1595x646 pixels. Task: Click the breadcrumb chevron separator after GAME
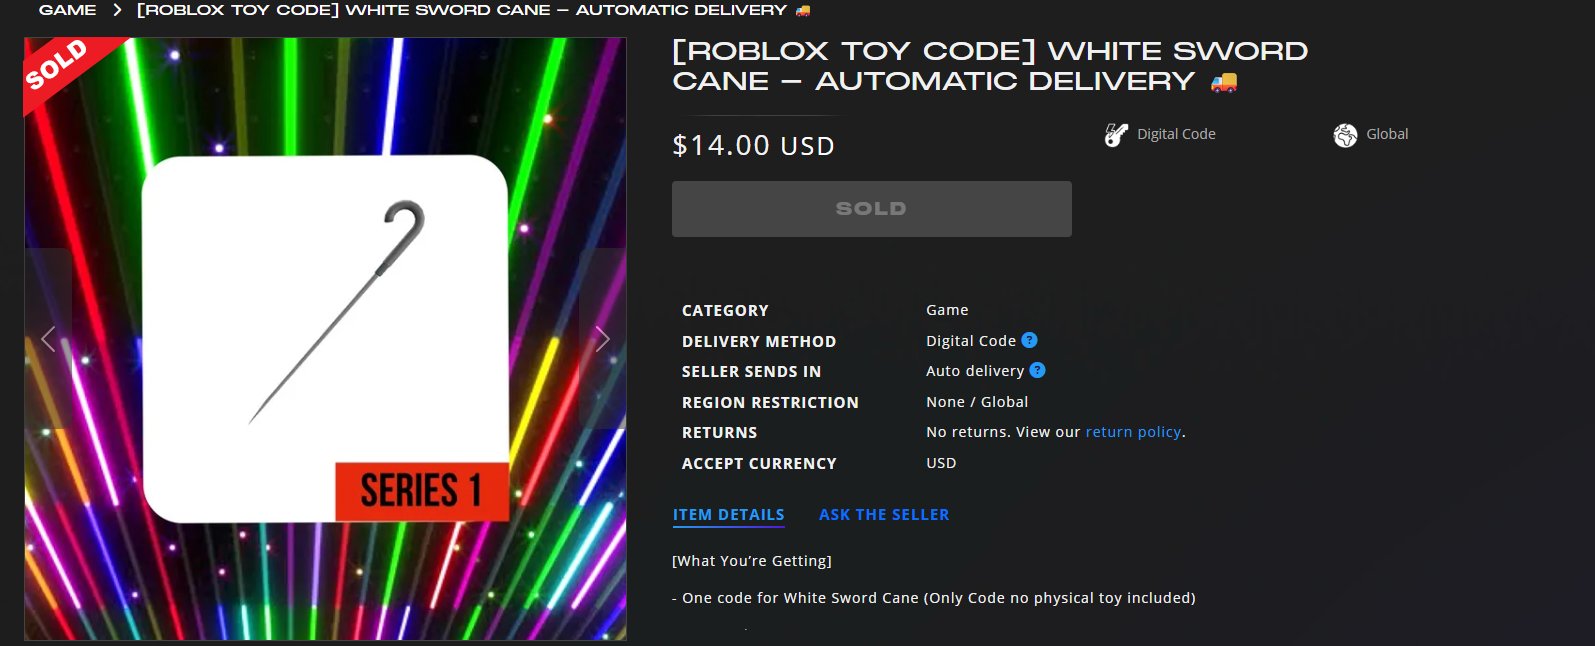[x=117, y=10]
